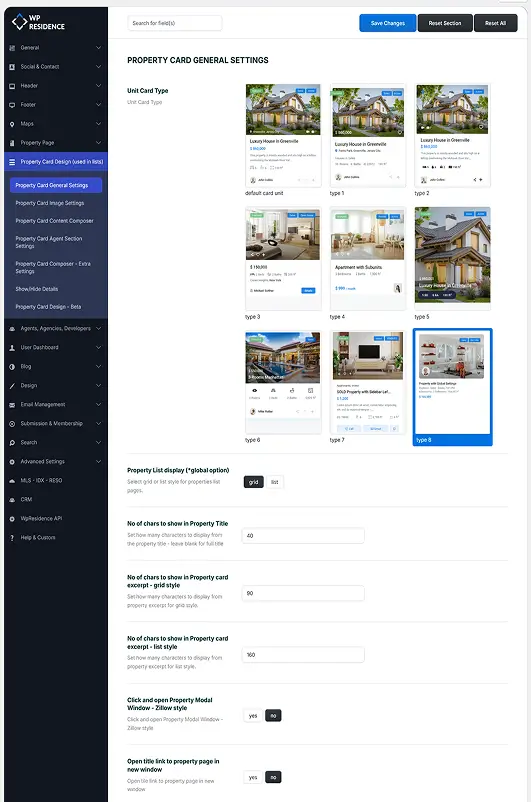Choose yes for open title link in new window
The height and width of the screenshot is (802, 531).
point(253,777)
